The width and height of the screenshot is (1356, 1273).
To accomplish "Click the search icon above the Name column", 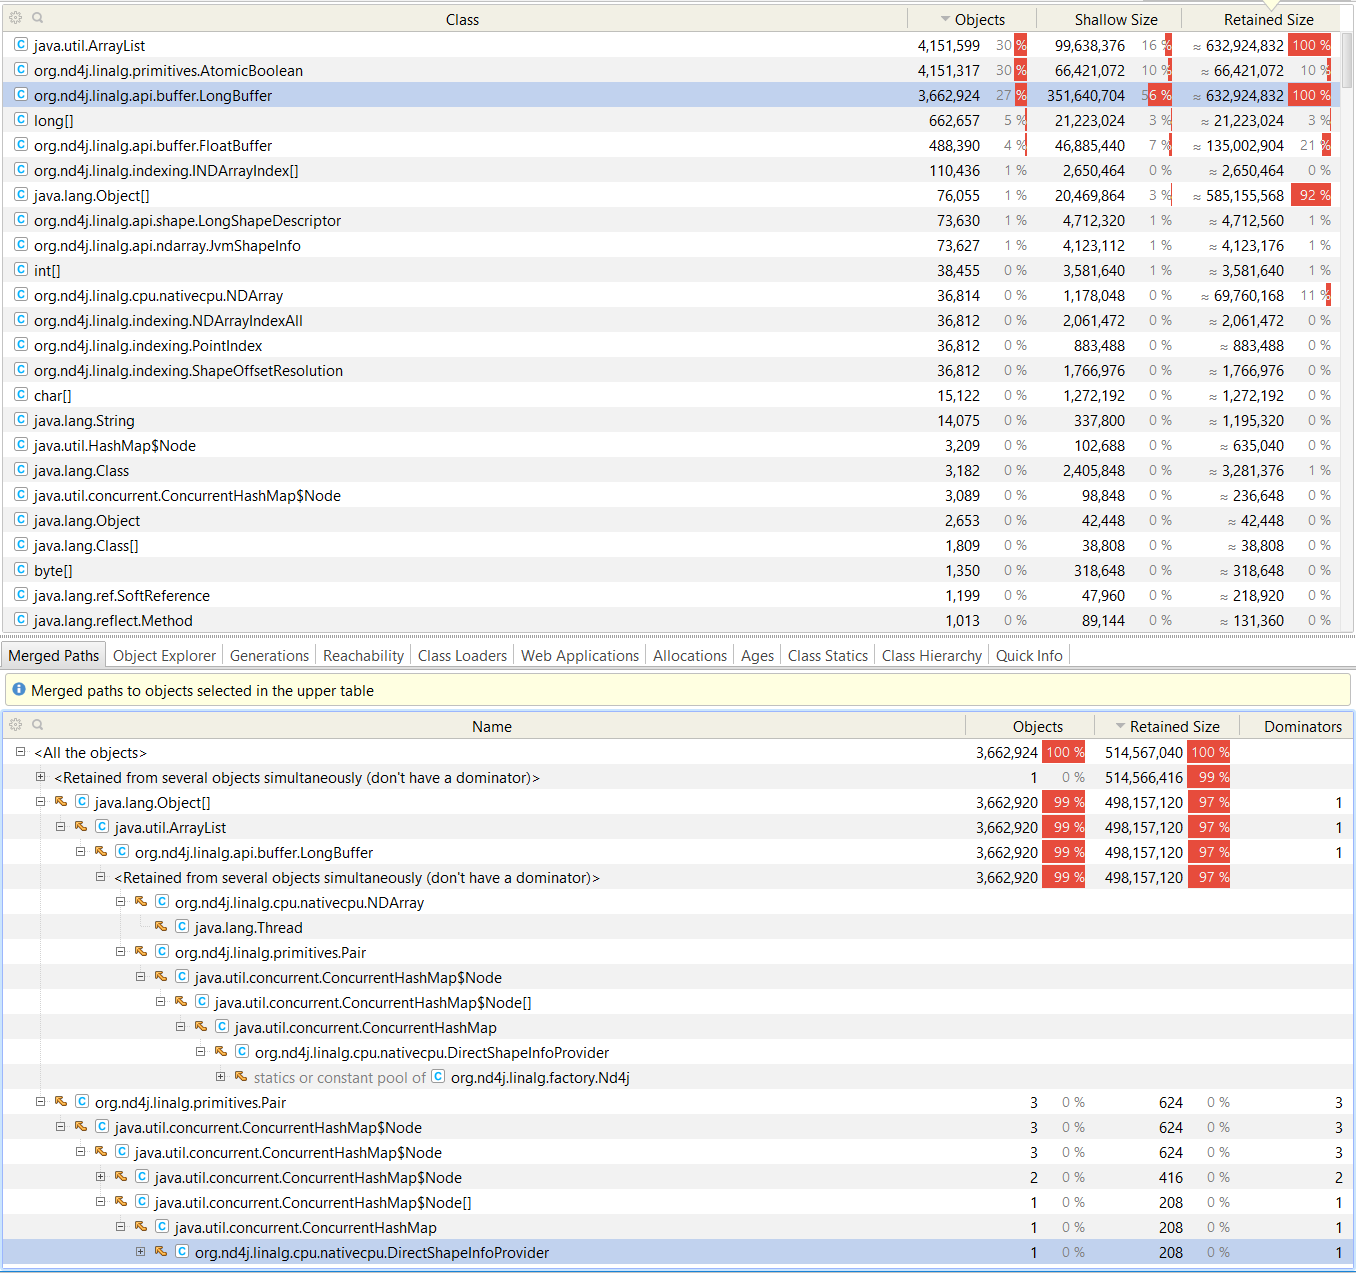I will point(37,724).
